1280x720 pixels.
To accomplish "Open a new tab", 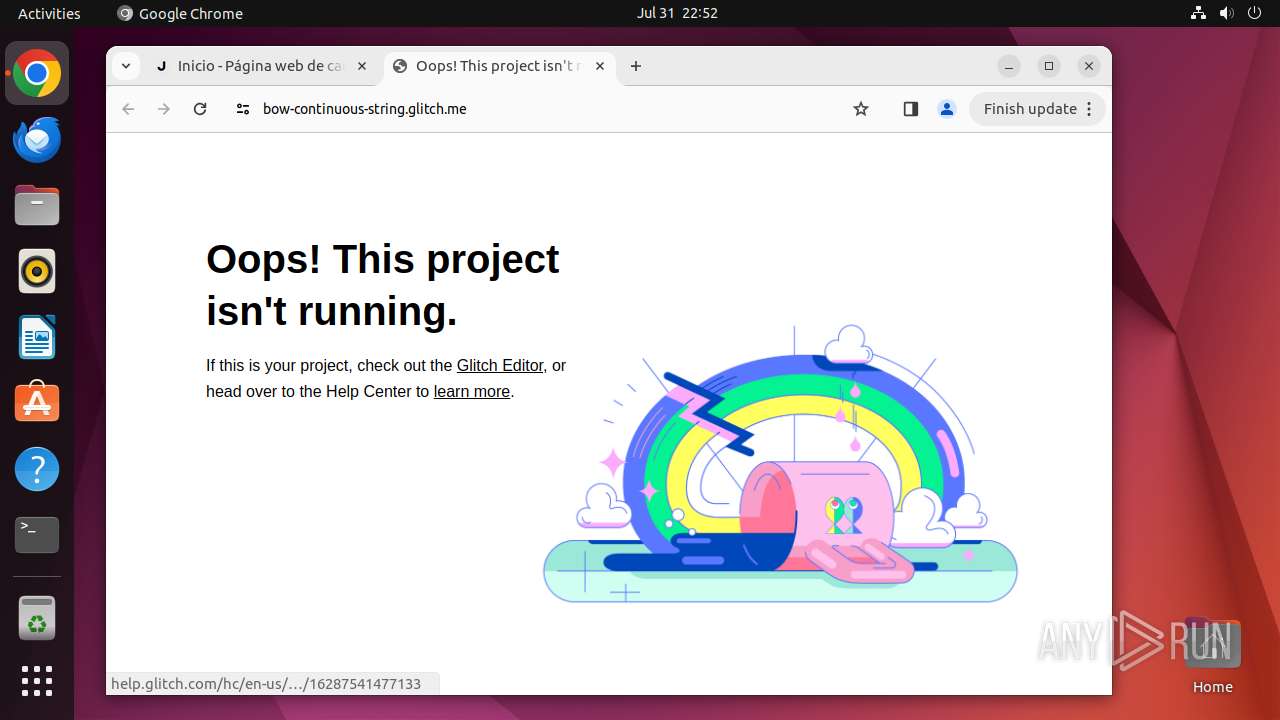I will click(636, 66).
